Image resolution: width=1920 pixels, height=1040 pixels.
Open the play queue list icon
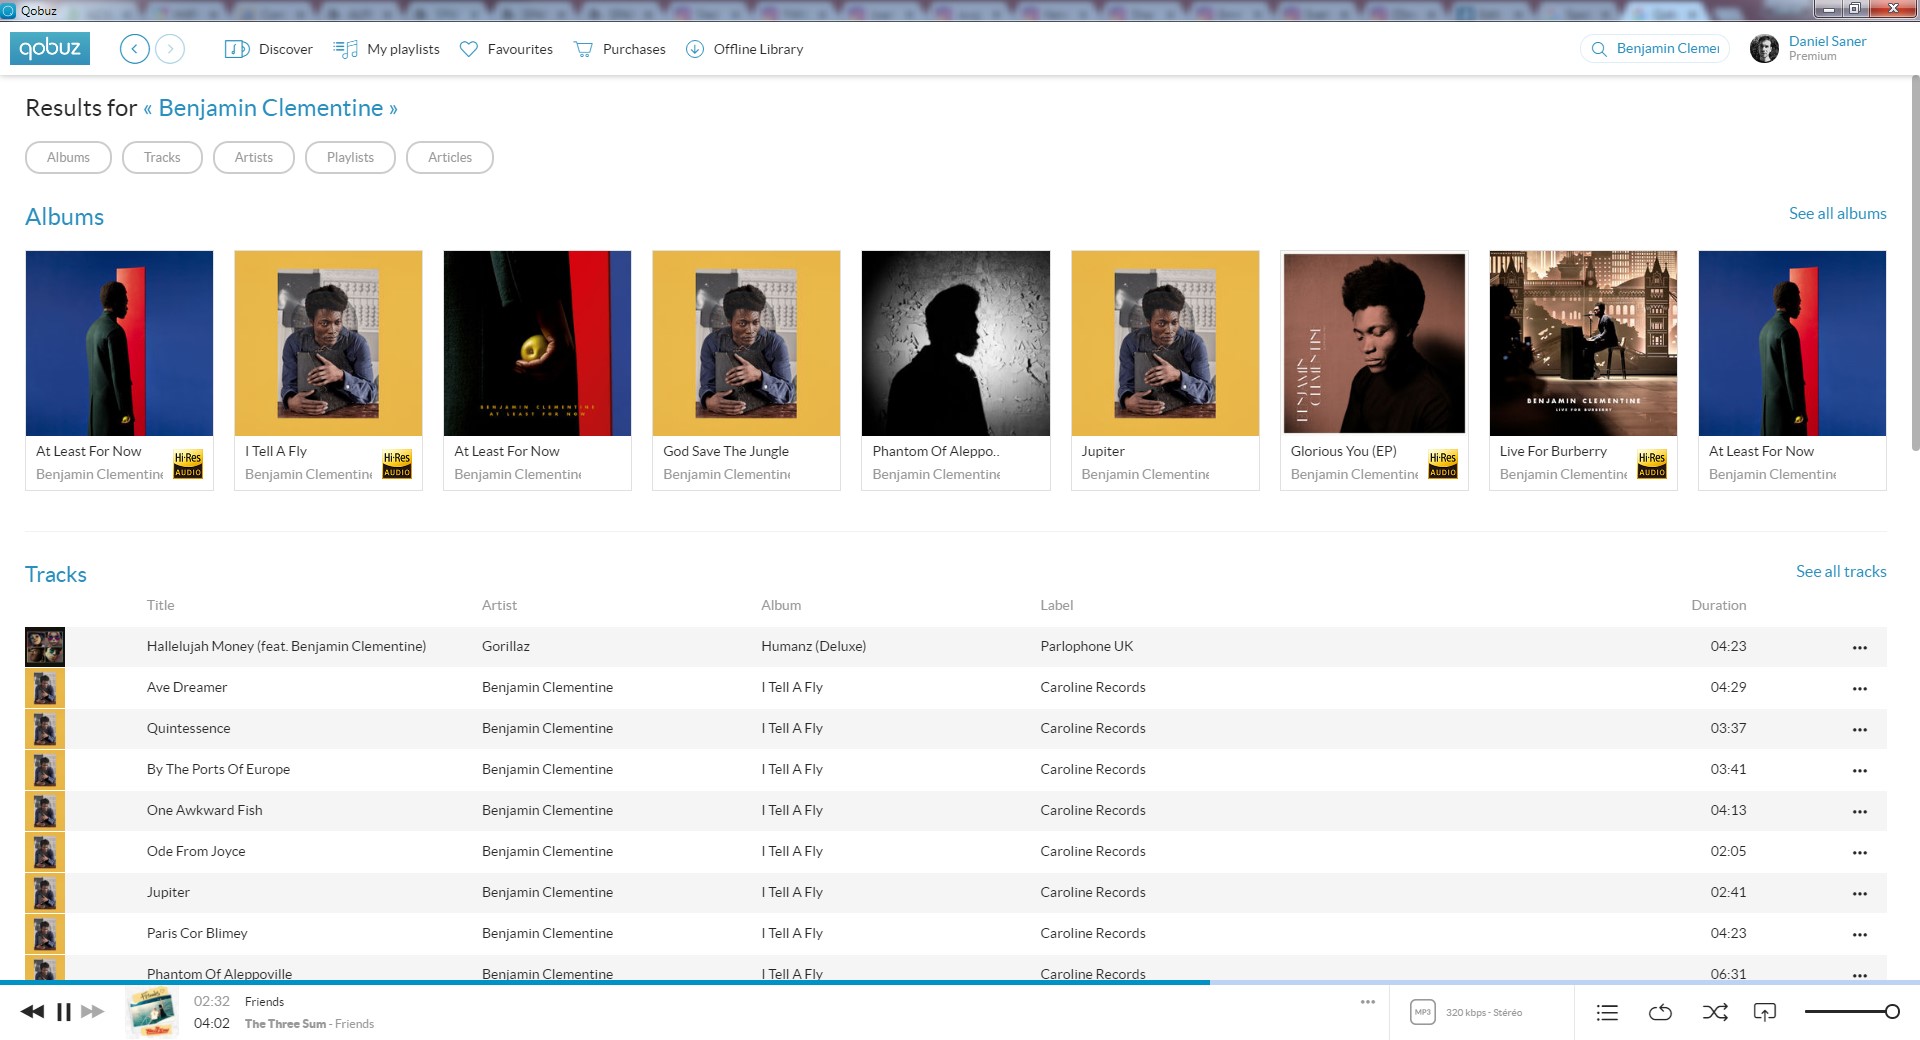[1607, 1013]
